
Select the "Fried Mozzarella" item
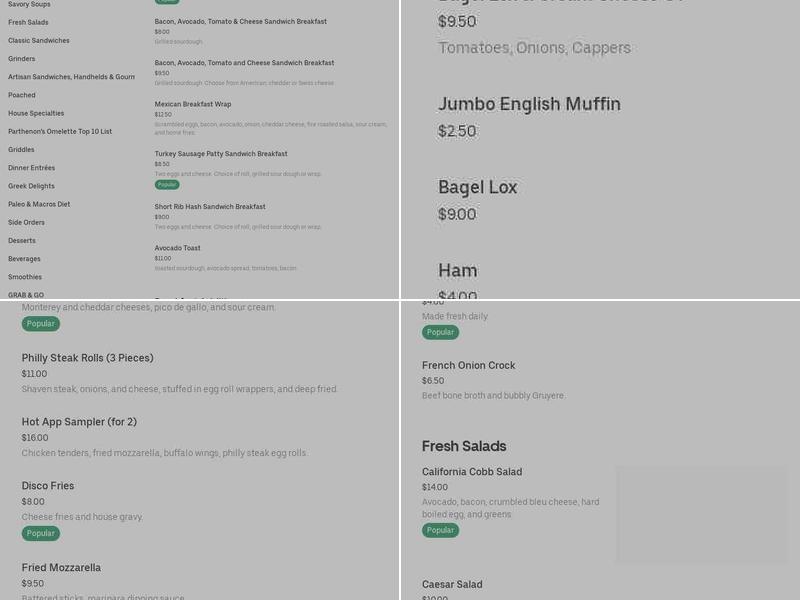coord(61,567)
